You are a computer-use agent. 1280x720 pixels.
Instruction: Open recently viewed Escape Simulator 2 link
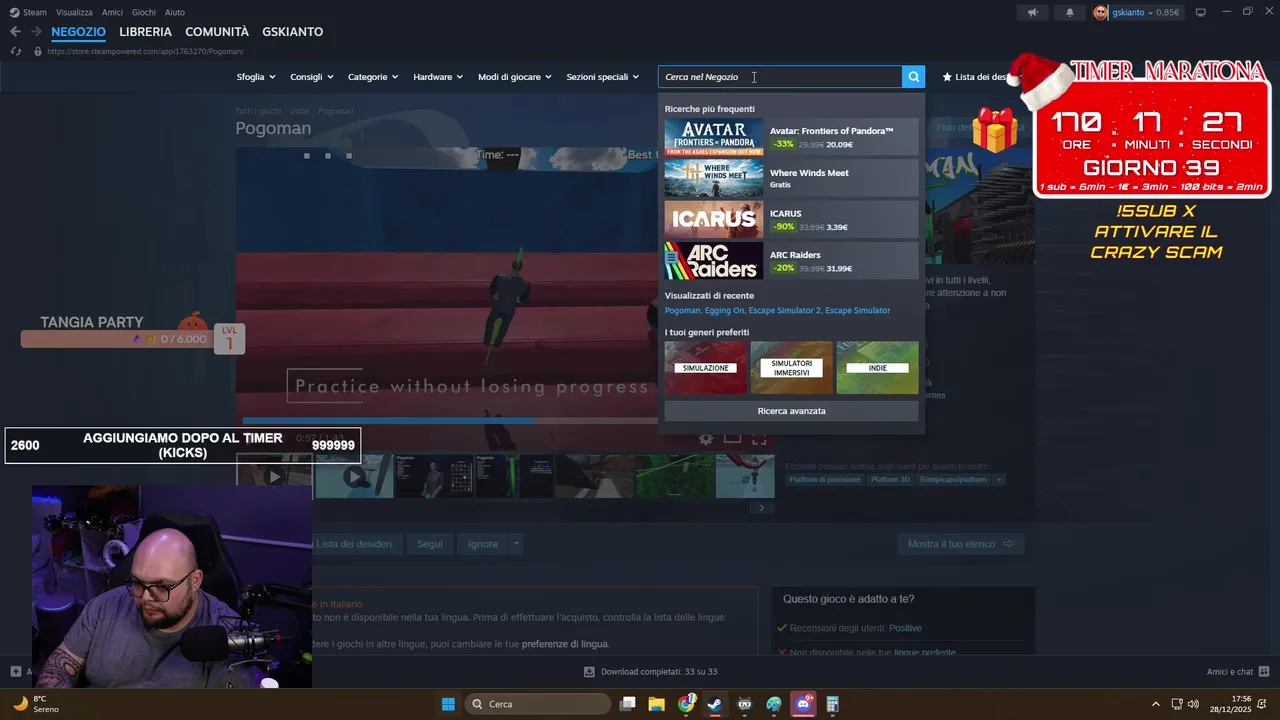coord(785,310)
